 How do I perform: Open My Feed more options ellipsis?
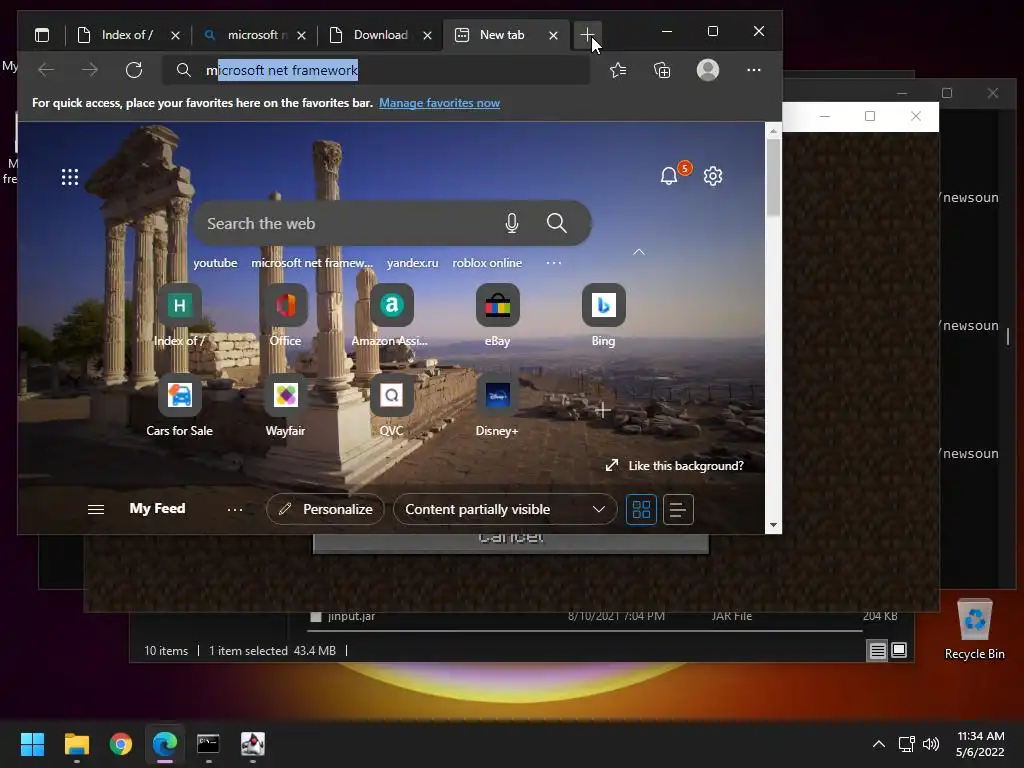(235, 509)
